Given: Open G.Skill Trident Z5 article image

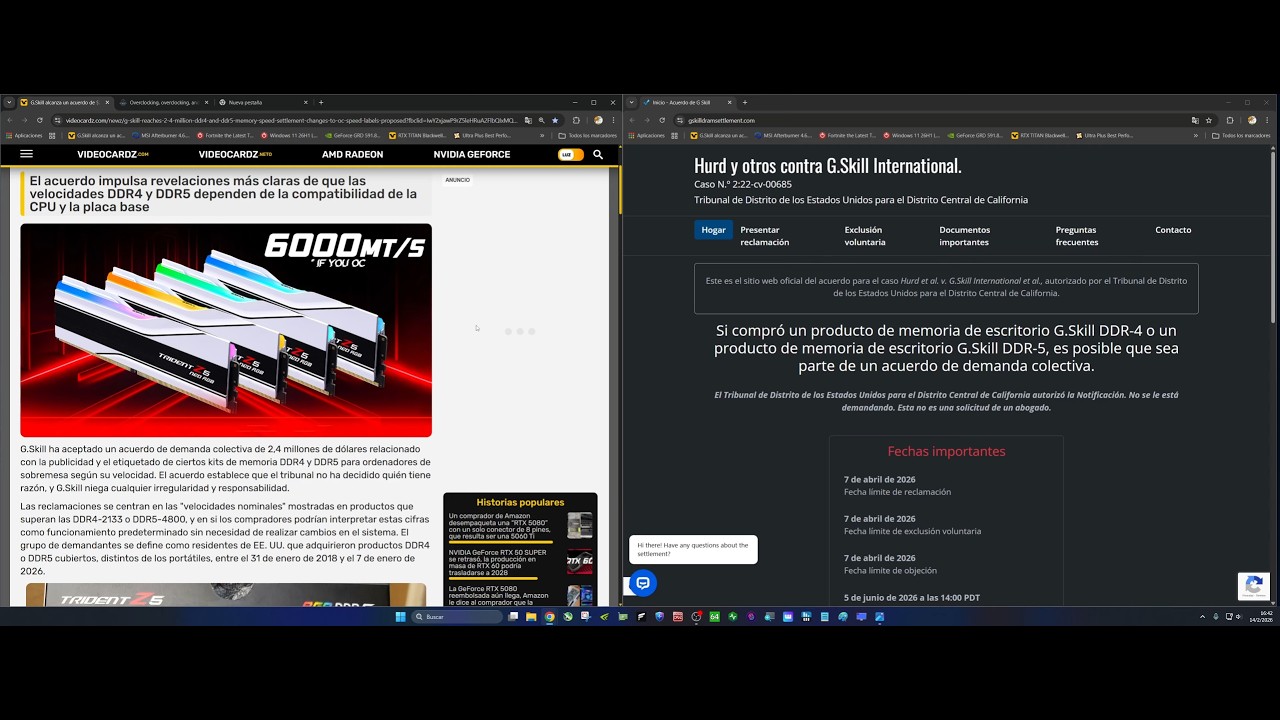Looking at the screenshot, I should pyautogui.click(x=226, y=330).
